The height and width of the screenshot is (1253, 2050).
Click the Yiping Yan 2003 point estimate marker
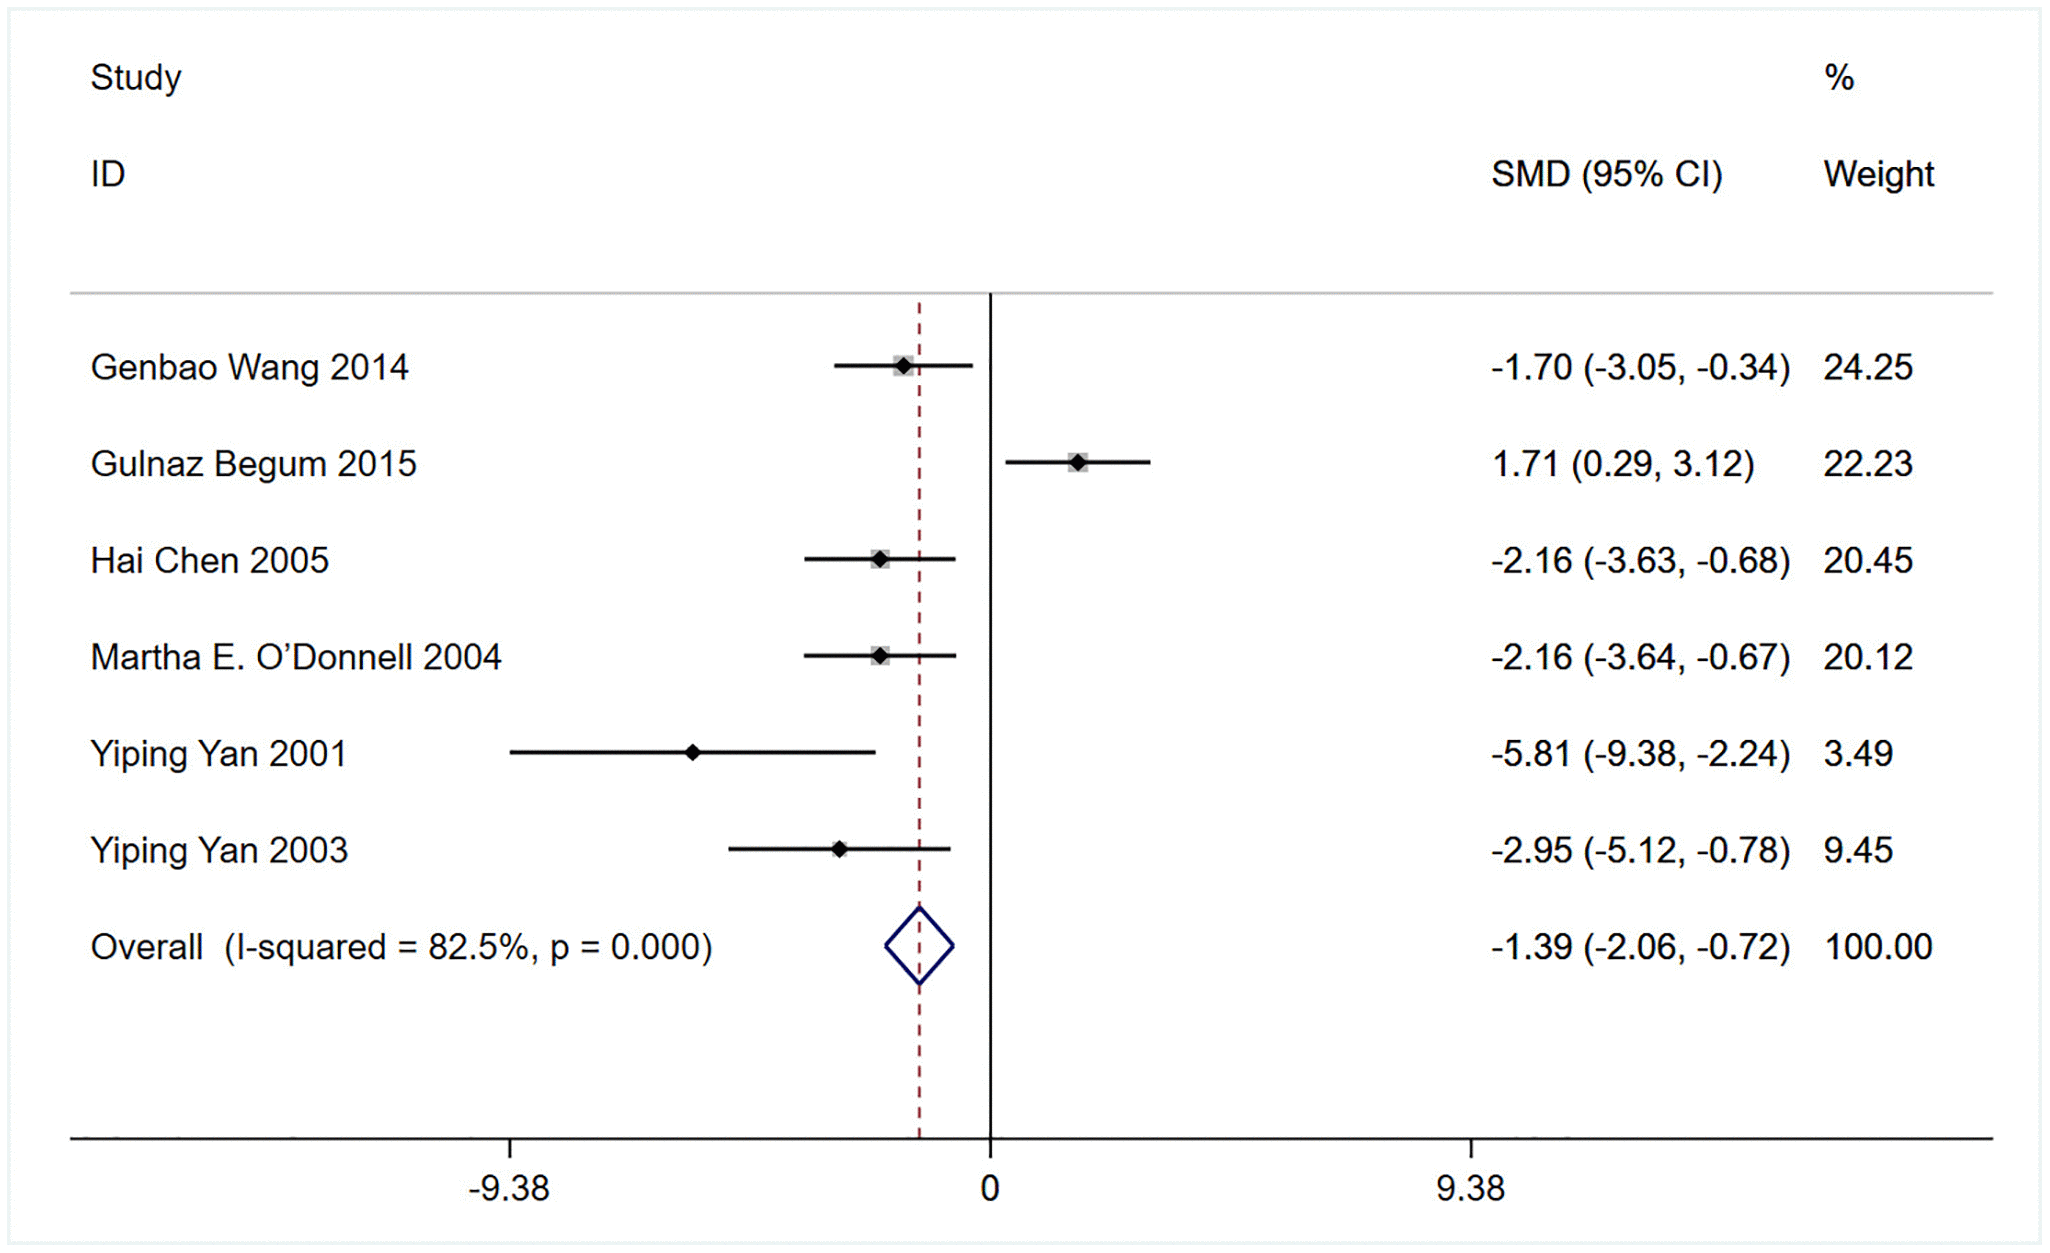(x=839, y=849)
